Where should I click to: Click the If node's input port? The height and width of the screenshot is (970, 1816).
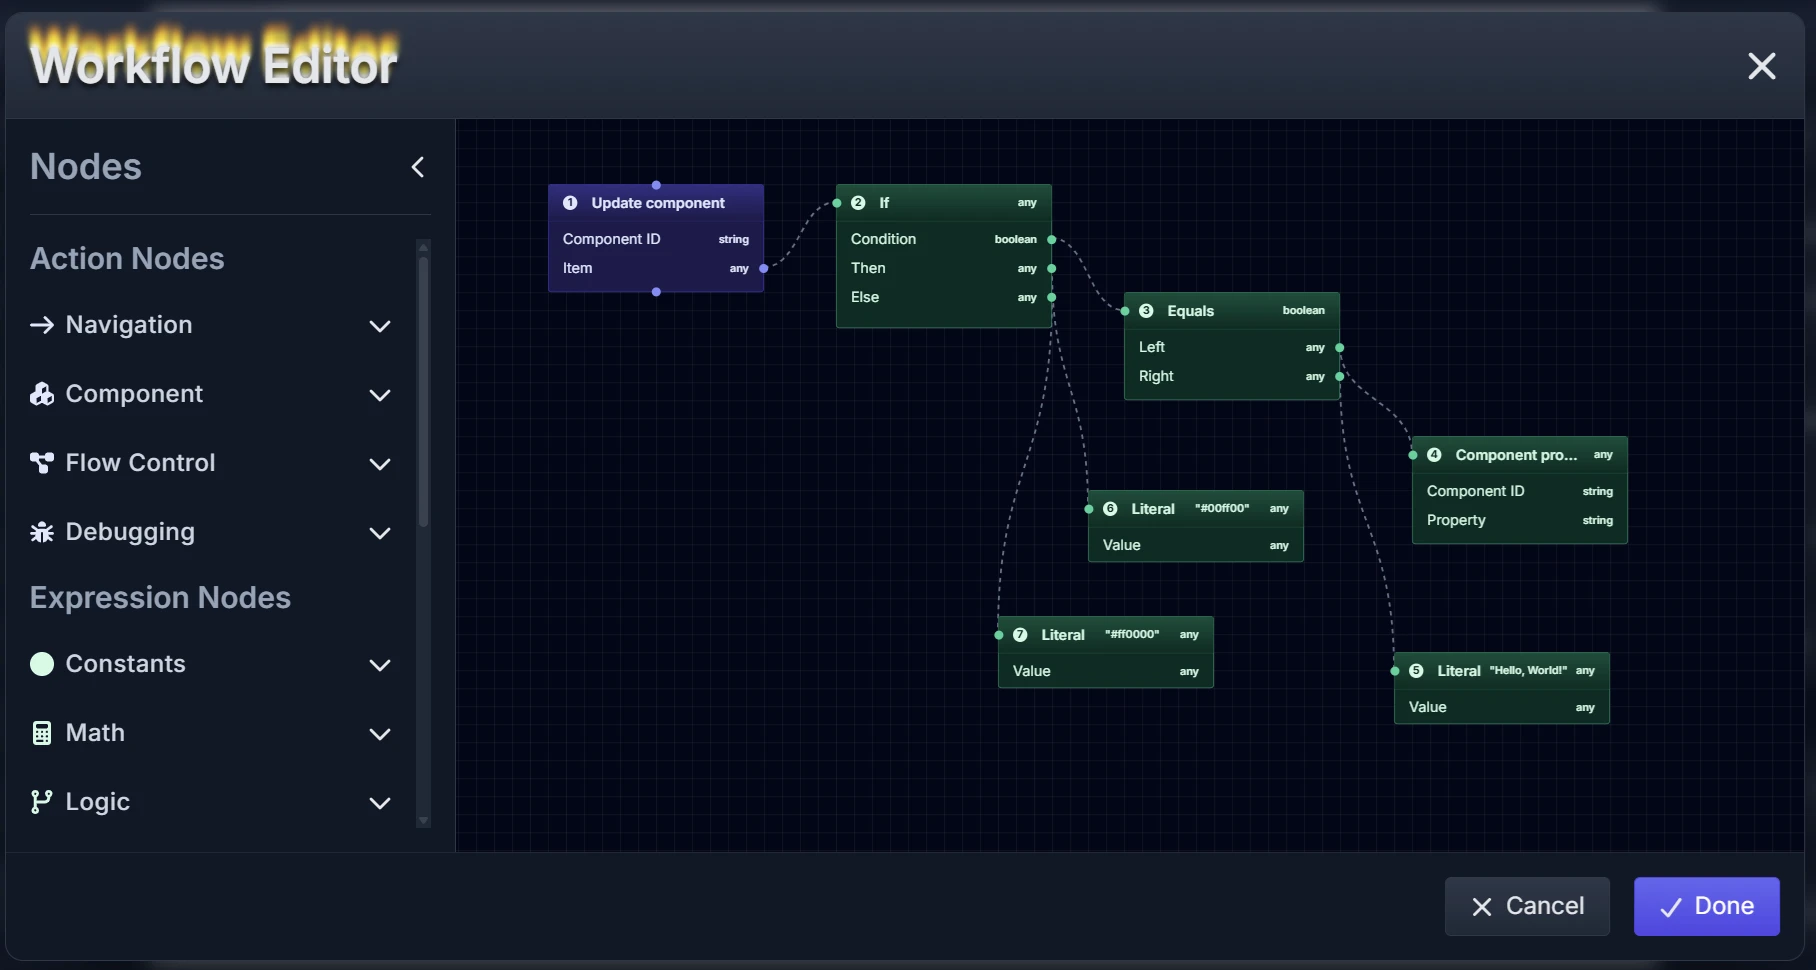pos(837,203)
